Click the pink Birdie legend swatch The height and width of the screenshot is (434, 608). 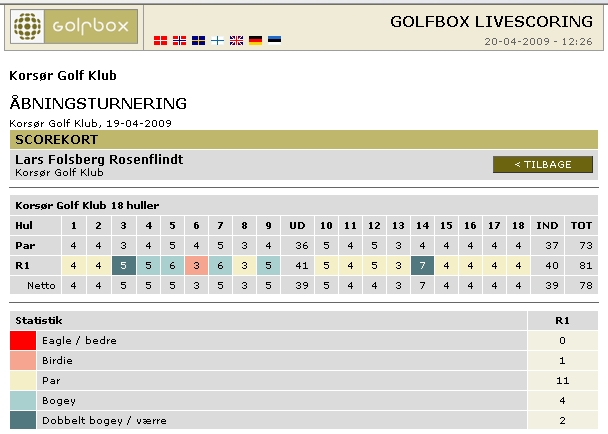click(23, 361)
